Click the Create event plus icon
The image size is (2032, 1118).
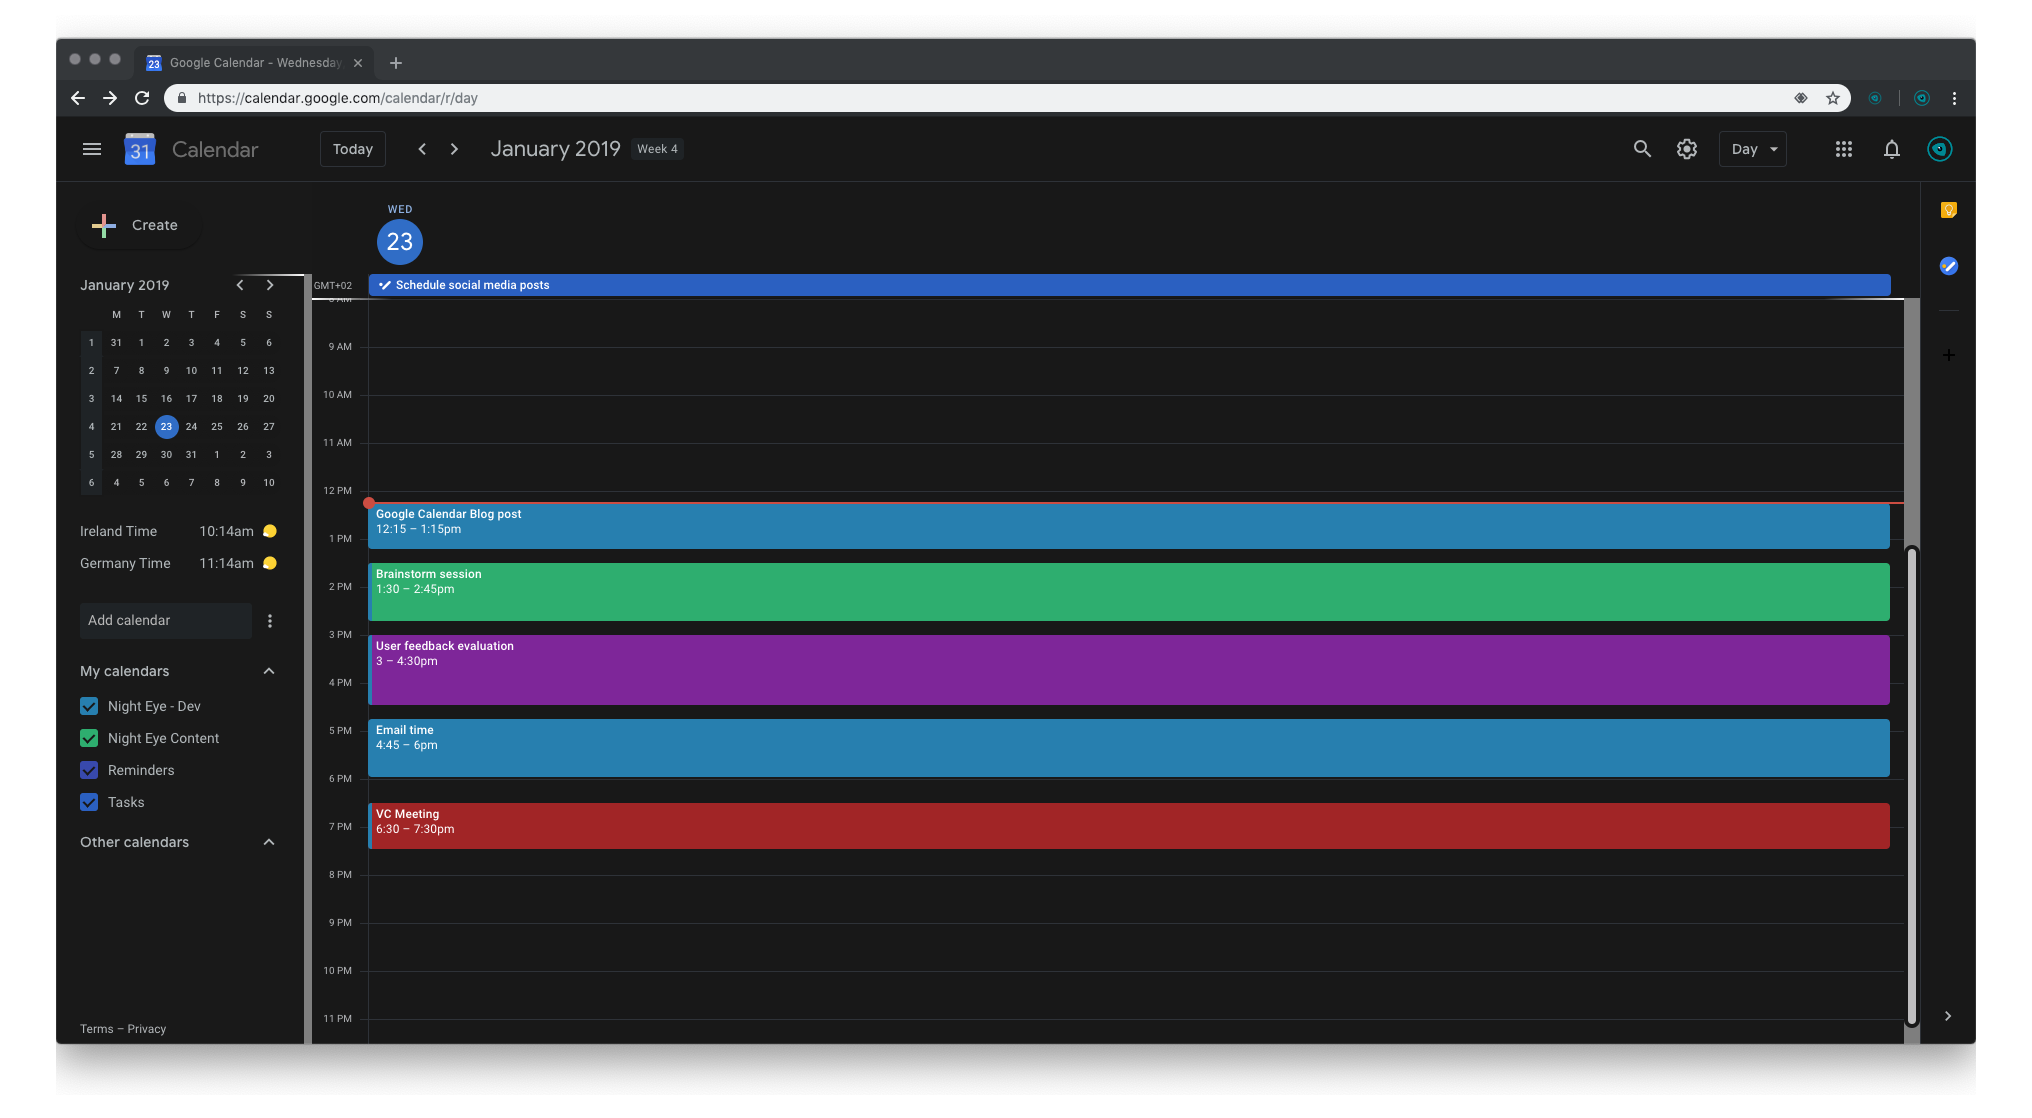click(103, 224)
